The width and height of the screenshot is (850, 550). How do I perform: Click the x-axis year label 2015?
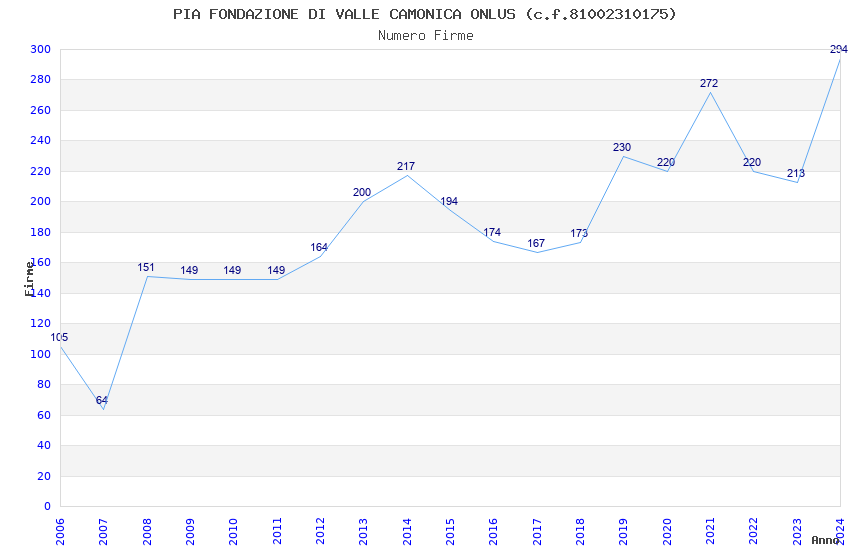pyautogui.click(x=450, y=532)
